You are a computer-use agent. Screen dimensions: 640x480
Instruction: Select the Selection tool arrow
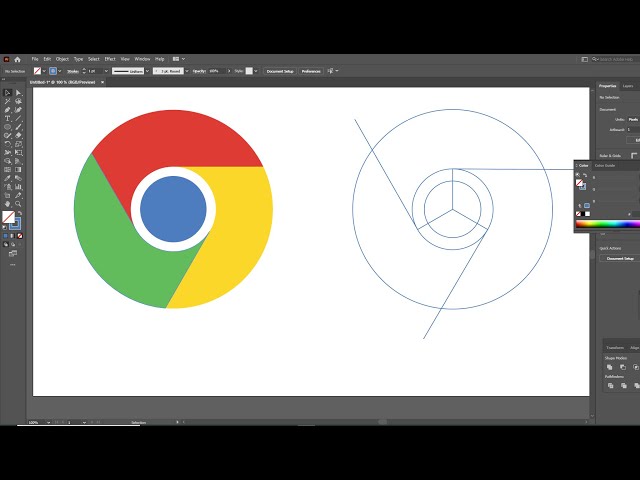pos(7,93)
